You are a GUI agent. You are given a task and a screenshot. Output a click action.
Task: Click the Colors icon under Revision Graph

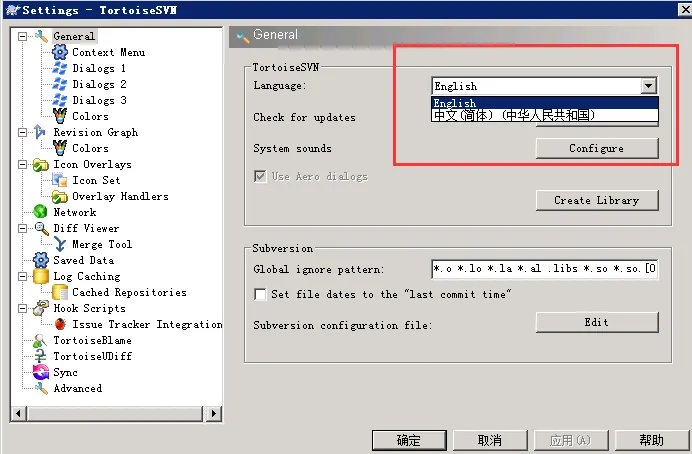tap(60, 148)
